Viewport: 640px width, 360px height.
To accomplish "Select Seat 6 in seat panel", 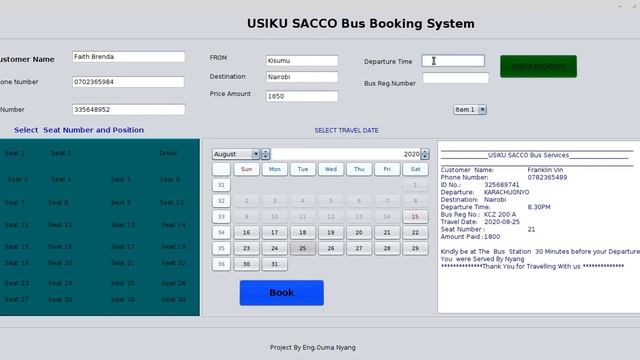I will 170,179.
